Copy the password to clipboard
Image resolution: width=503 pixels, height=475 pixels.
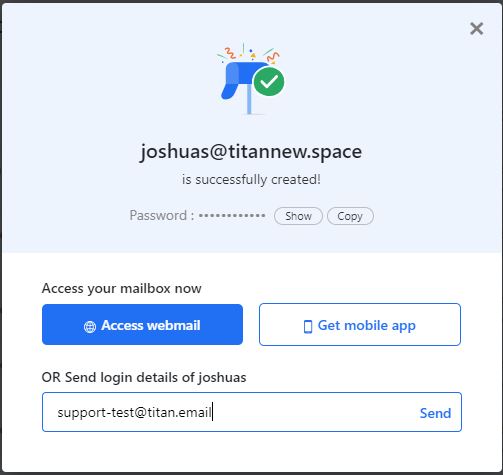(350, 216)
